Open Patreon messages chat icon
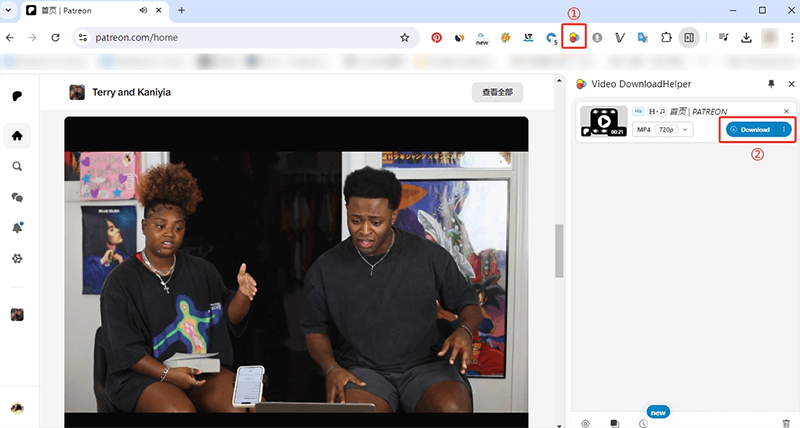Screen dimensions: 800x428 17,197
